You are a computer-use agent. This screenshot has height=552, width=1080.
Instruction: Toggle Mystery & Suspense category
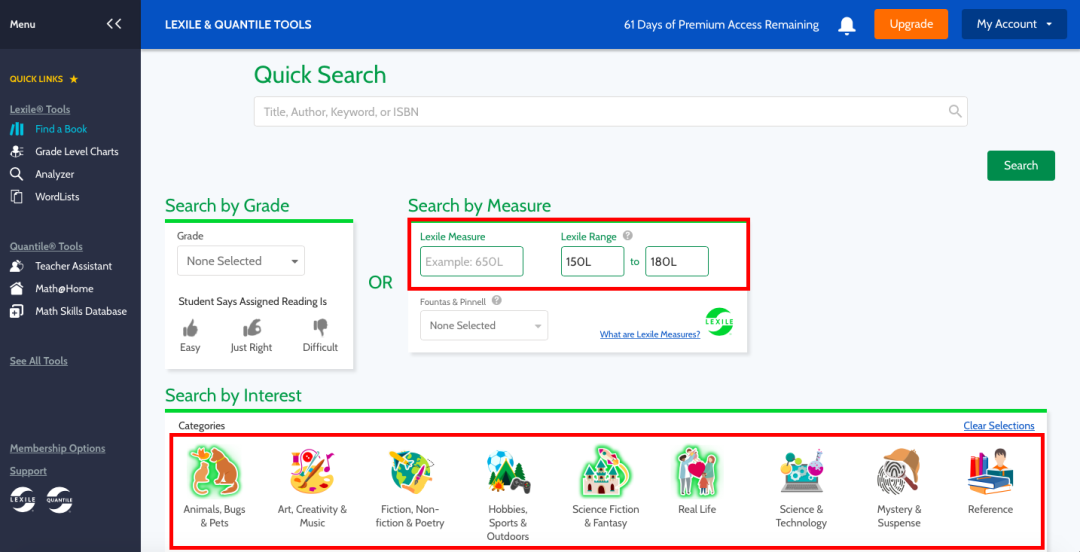click(x=898, y=487)
